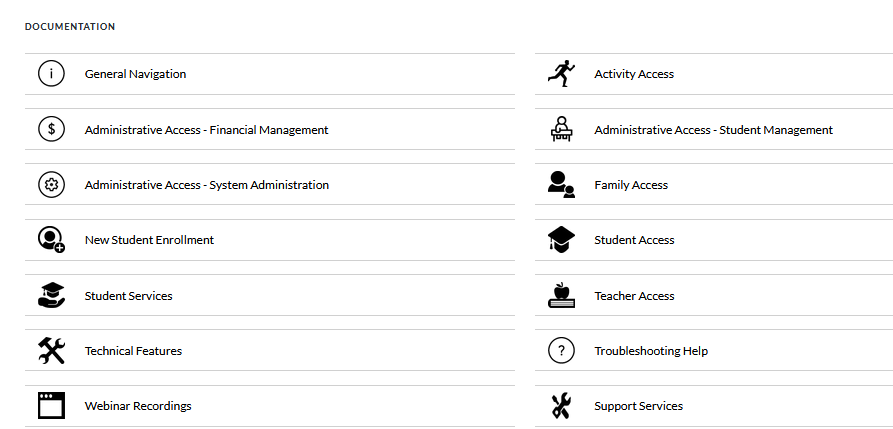
Task: Go to Family Access documentation
Action: (x=631, y=185)
